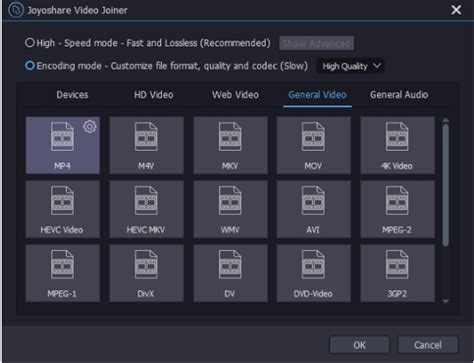Click the scrollbar up arrow
Image resolution: width=474 pixels, height=363 pixels.
point(446,120)
